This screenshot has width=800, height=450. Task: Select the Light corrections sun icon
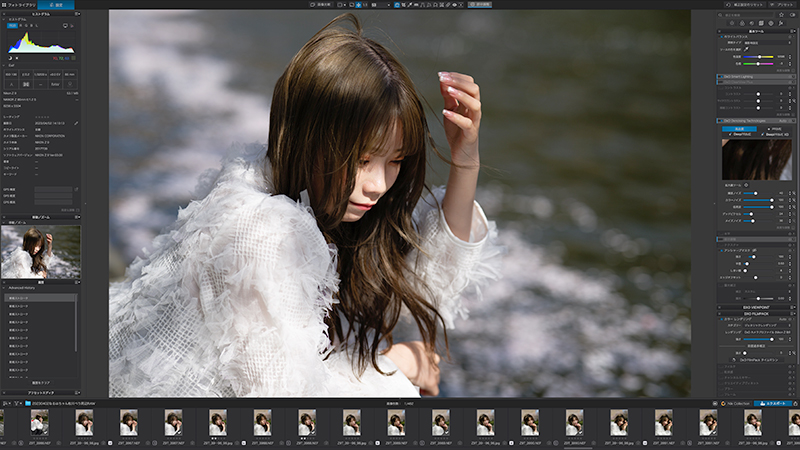(732, 23)
